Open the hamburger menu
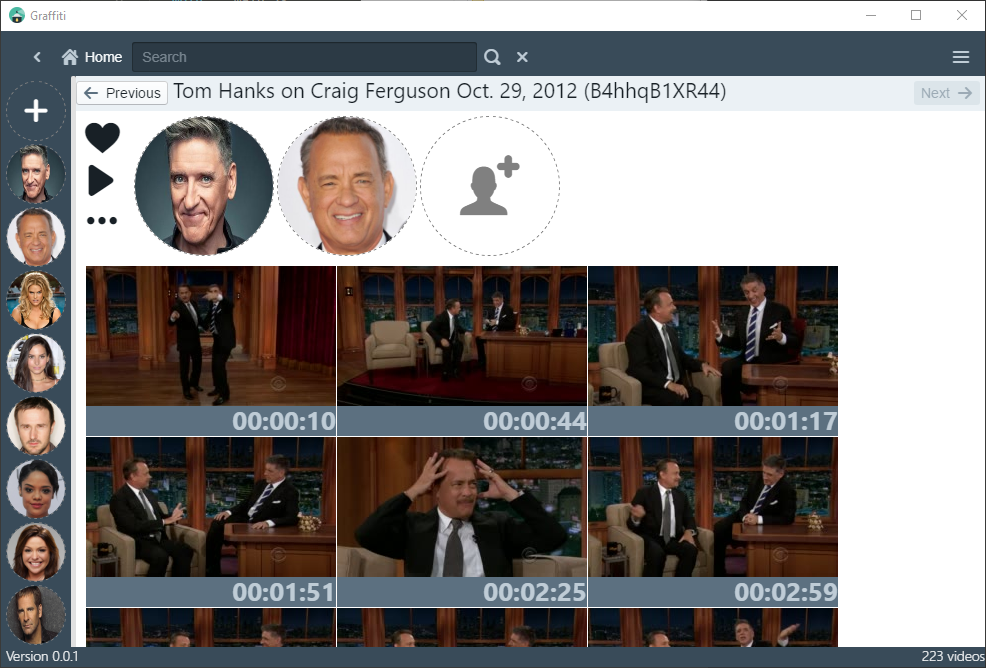Viewport: 986px width, 668px height. pyautogui.click(x=960, y=57)
